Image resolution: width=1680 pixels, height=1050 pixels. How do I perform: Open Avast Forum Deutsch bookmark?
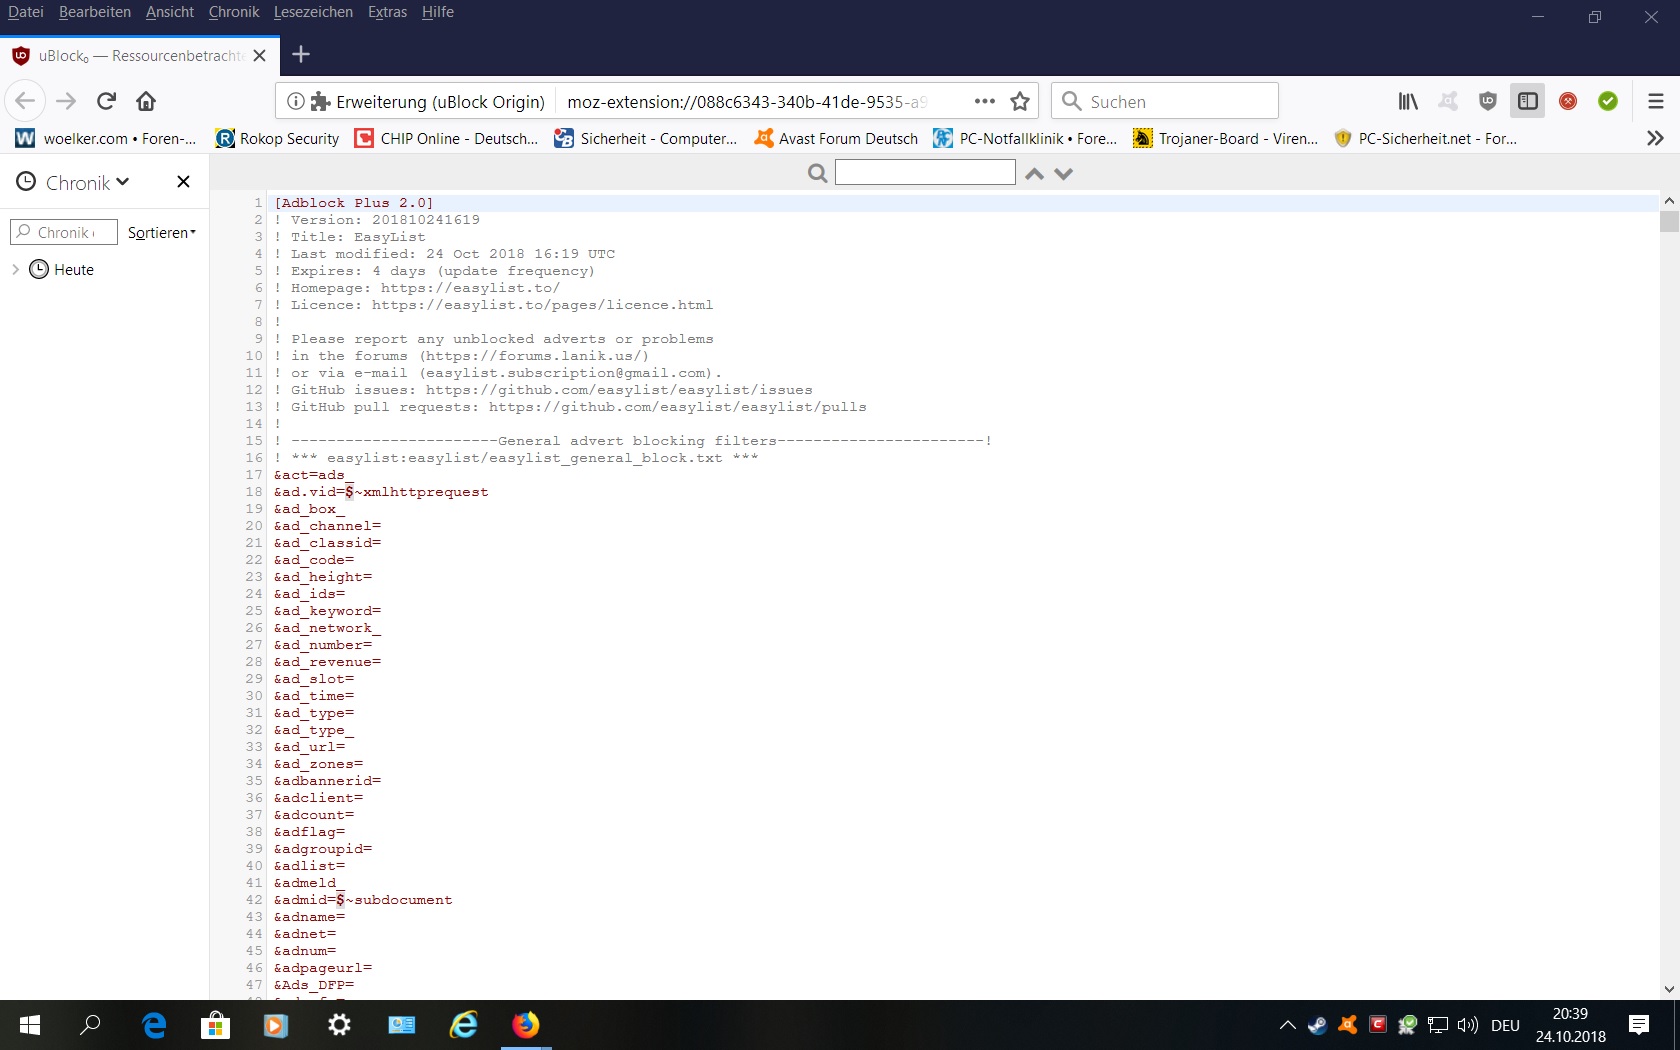point(836,138)
